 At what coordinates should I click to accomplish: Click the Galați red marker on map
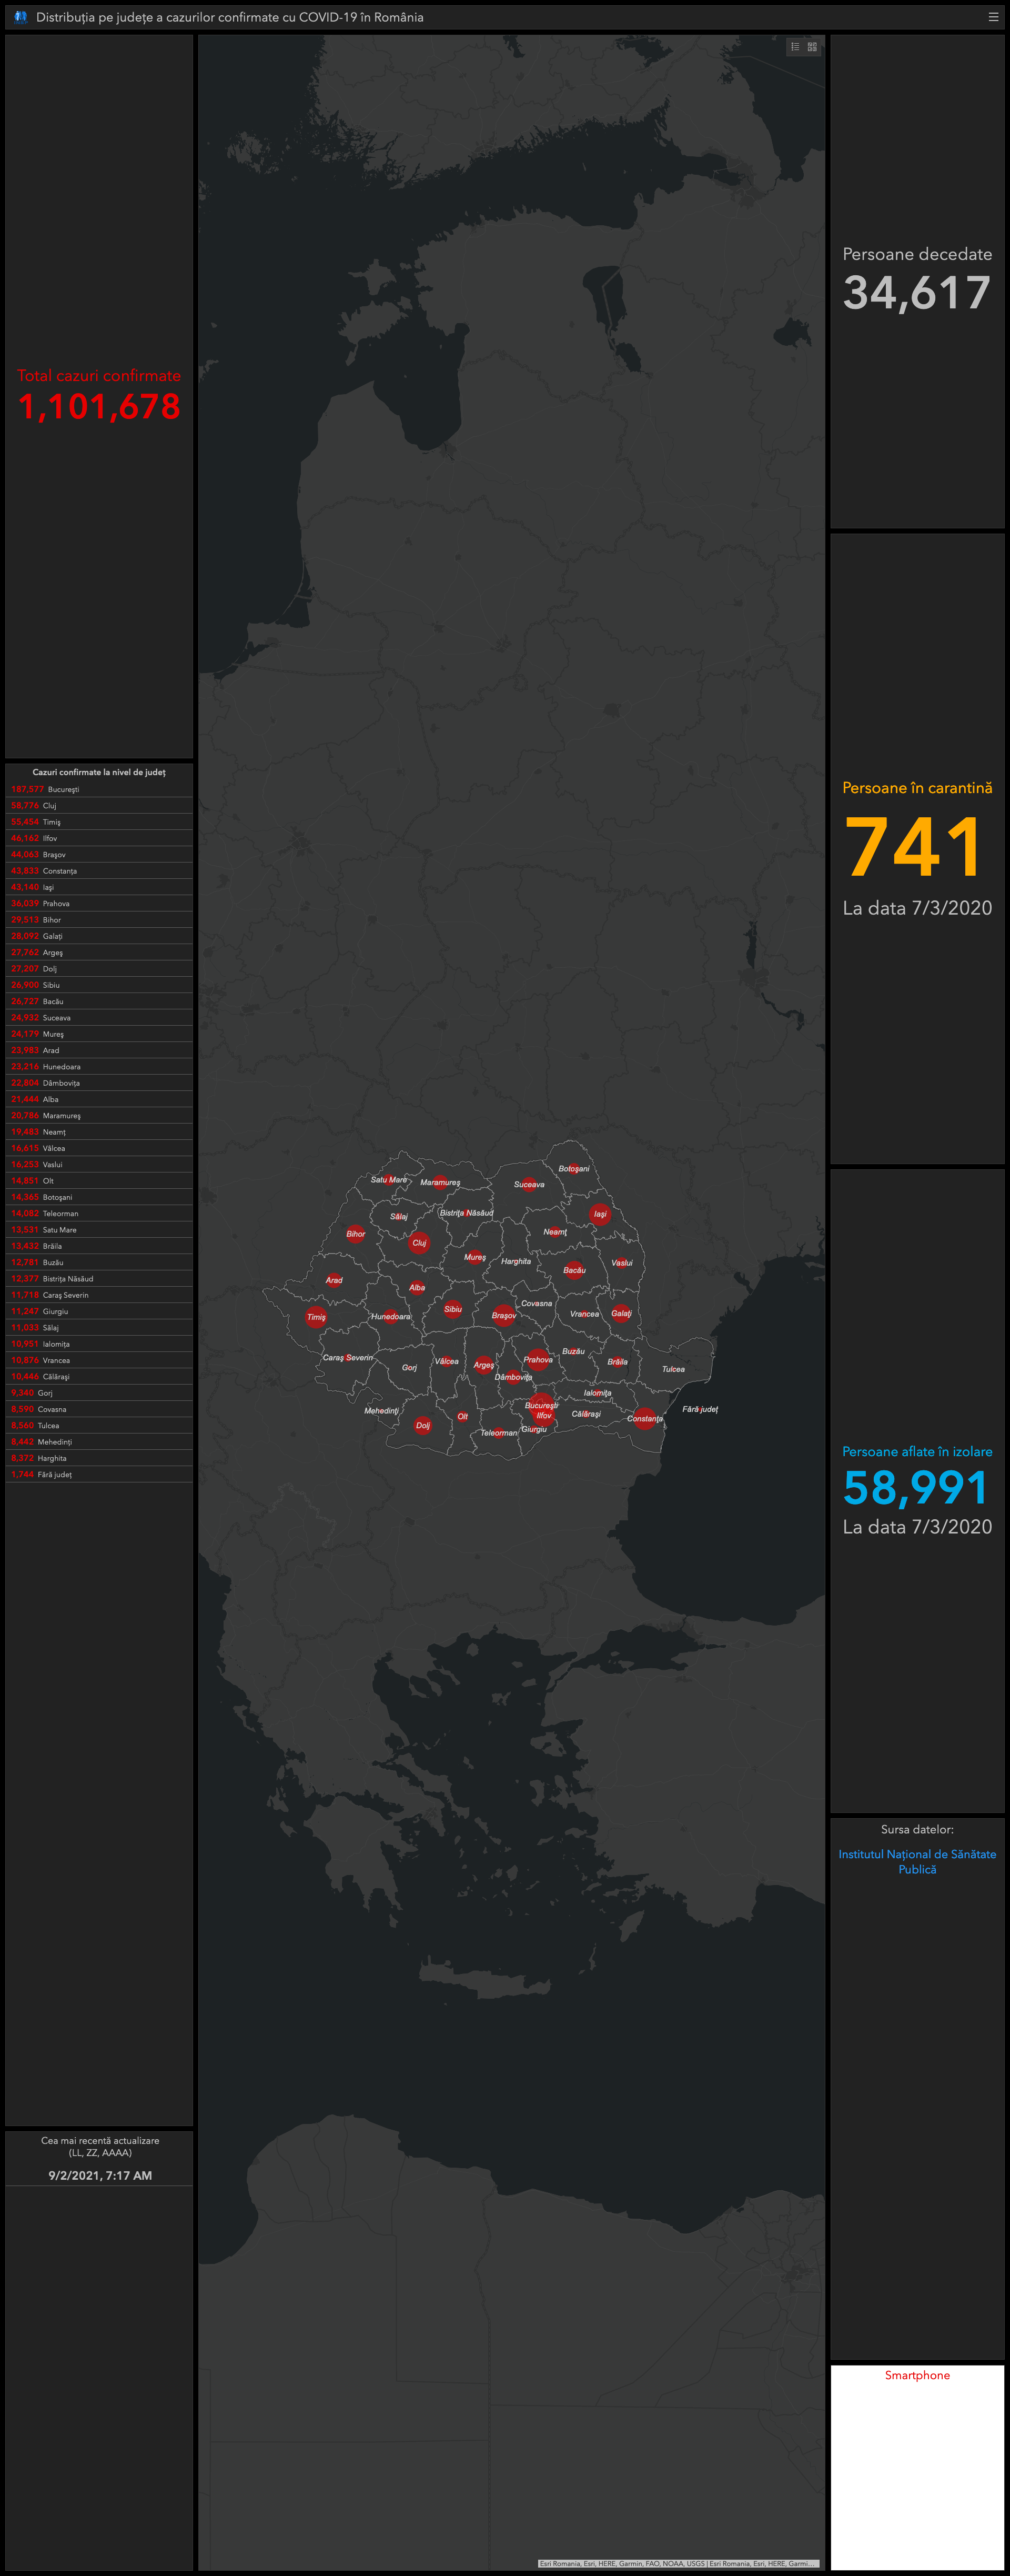pos(621,1313)
